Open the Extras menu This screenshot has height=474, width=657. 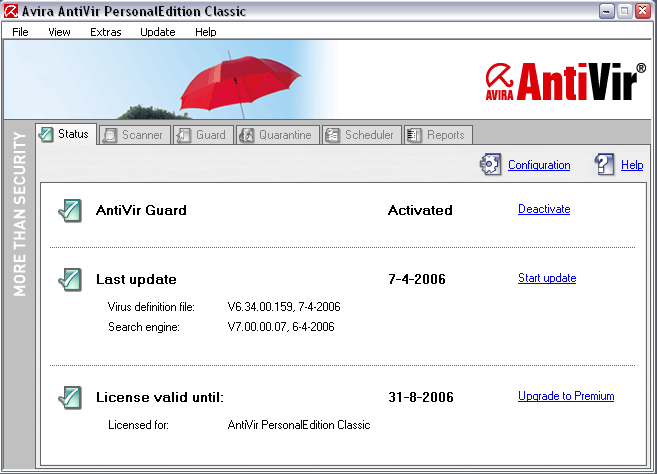106,32
